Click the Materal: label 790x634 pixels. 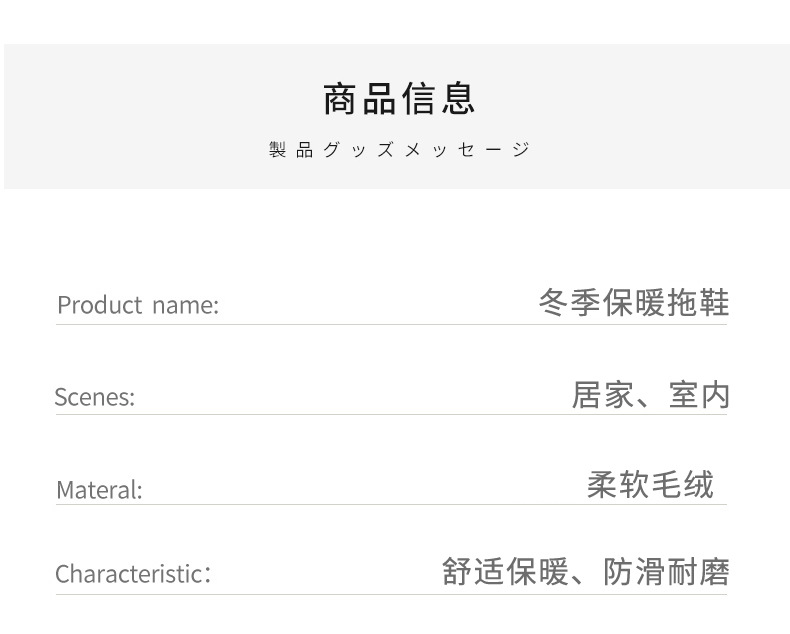pos(99,490)
